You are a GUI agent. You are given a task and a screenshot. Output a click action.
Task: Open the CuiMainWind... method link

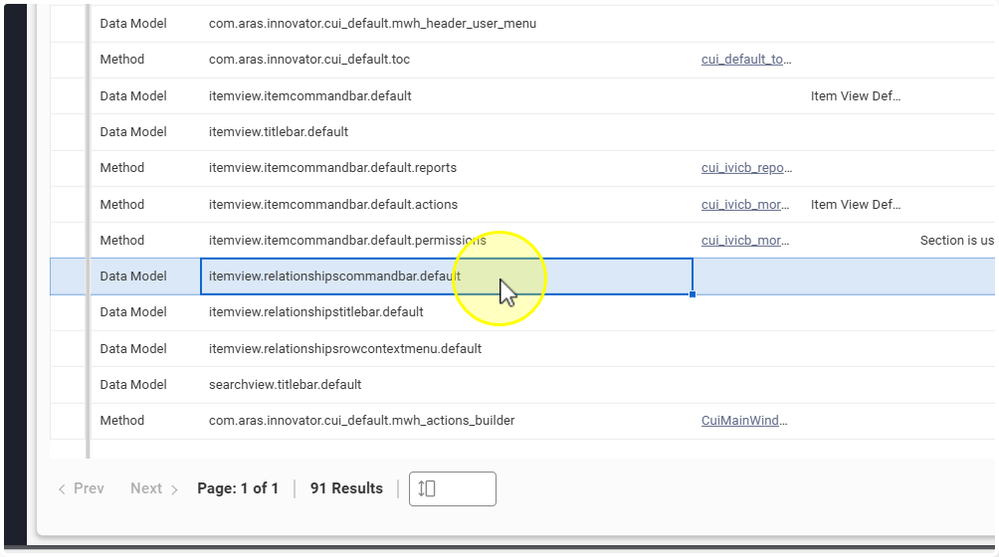745,420
